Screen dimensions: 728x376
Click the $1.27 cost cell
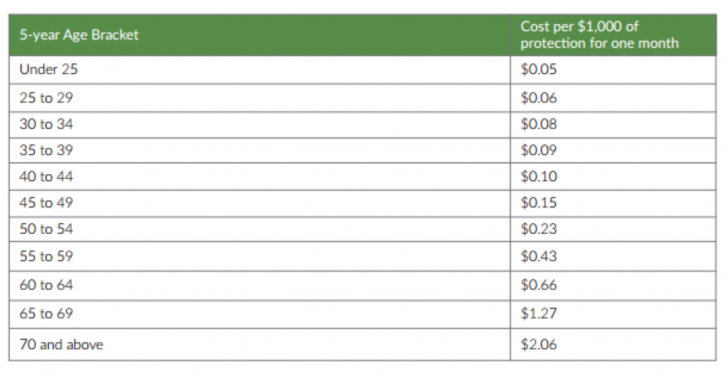613,314
